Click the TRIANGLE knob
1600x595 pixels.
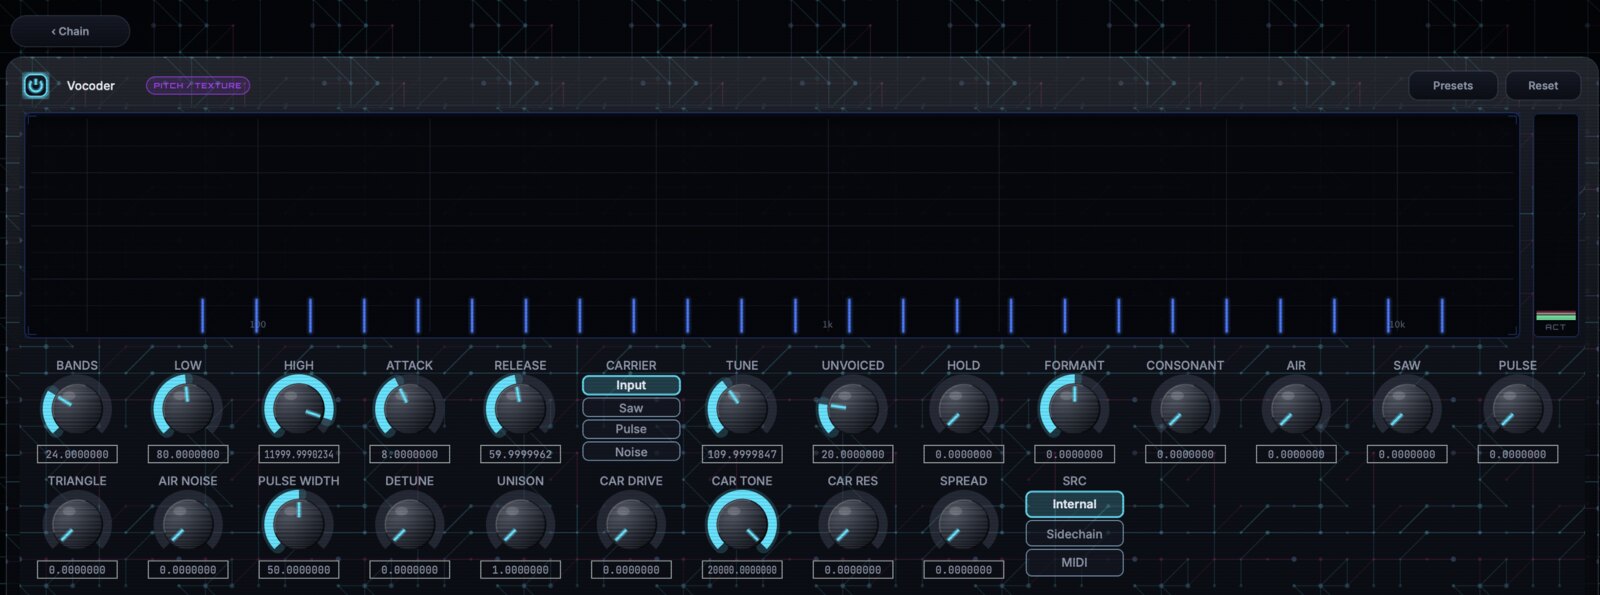[77, 525]
